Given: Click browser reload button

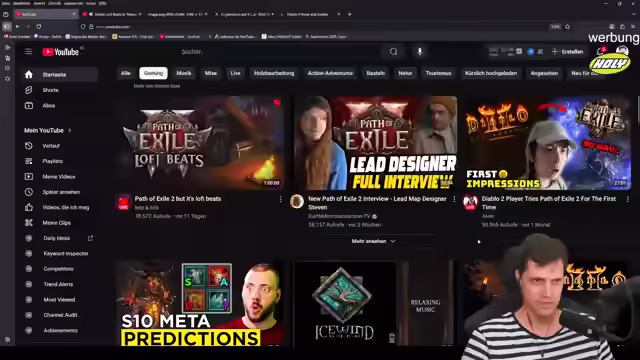Looking at the screenshot, I should click(x=39, y=27).
